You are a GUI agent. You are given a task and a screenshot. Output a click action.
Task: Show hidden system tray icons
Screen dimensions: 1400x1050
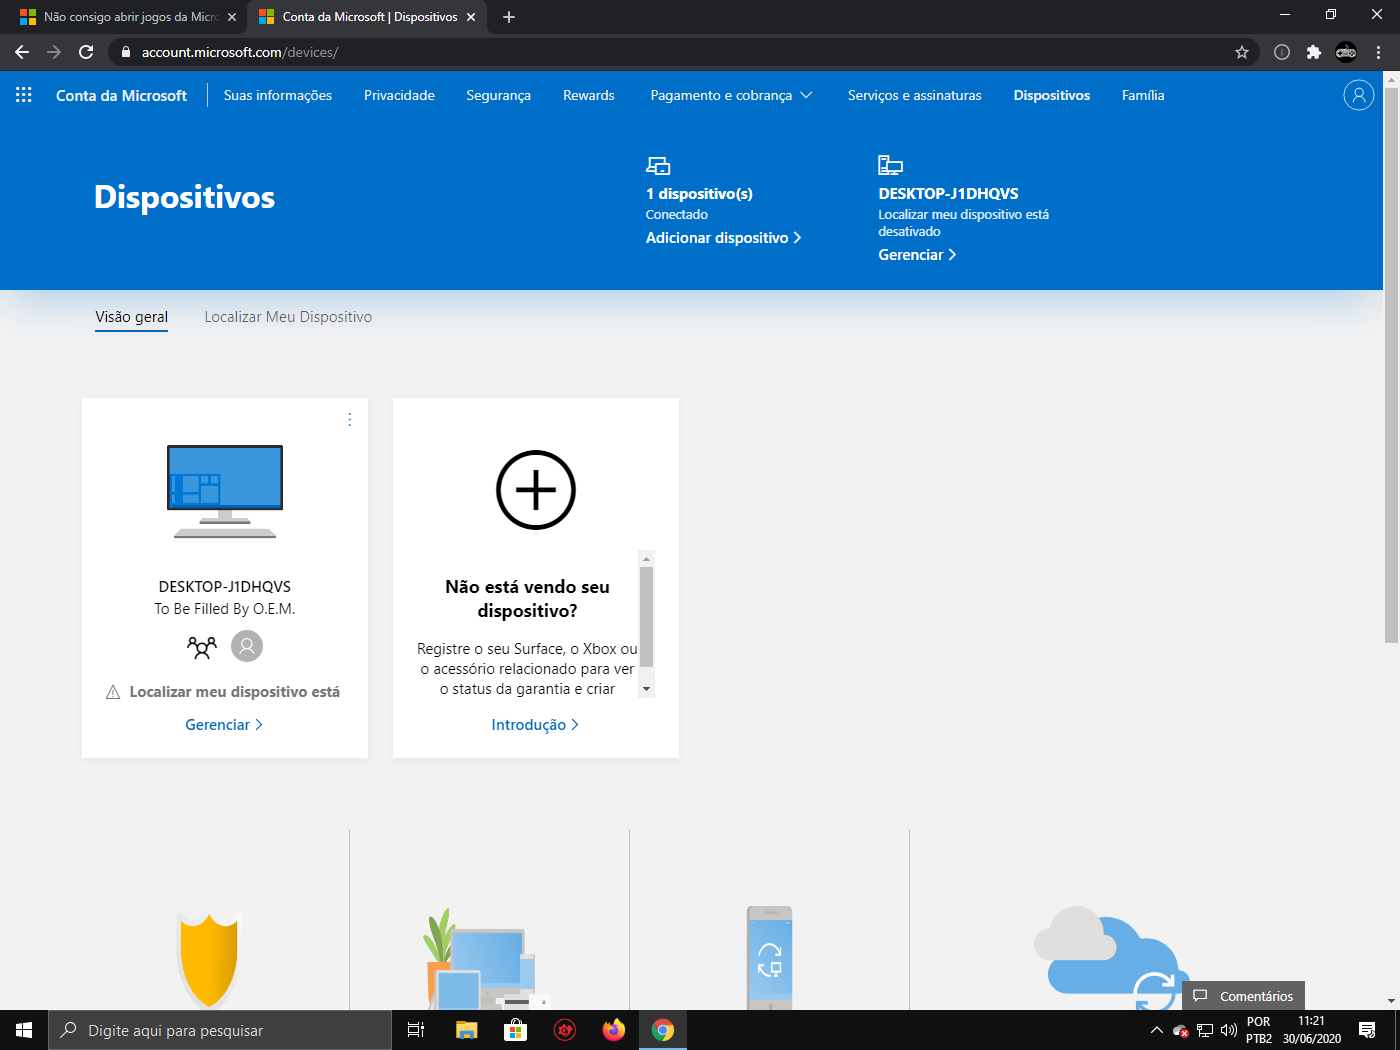coord(1157,1030)
